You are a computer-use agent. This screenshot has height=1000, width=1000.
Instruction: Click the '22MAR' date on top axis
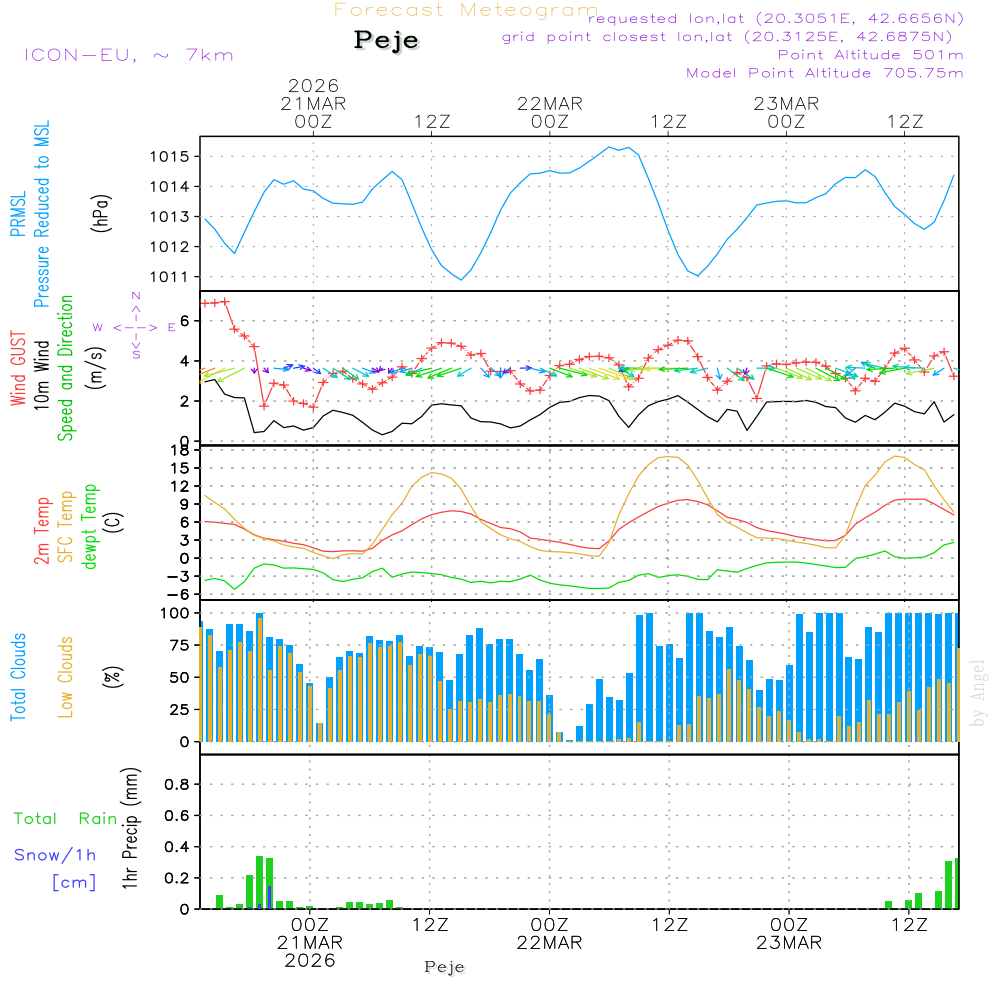pyautogui.click(x=549, y=104)
